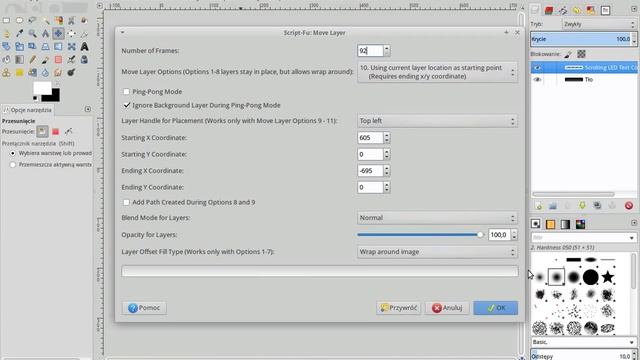Select the Fuzzy Select wand tool
640x360 pixels.
[x=46, y=20]
